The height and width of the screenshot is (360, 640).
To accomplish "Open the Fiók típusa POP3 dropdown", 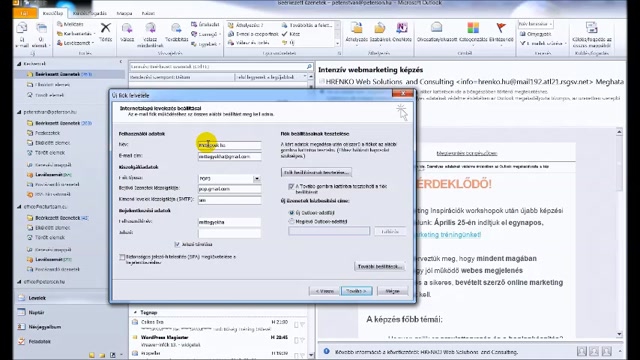I will pos(257,178).
